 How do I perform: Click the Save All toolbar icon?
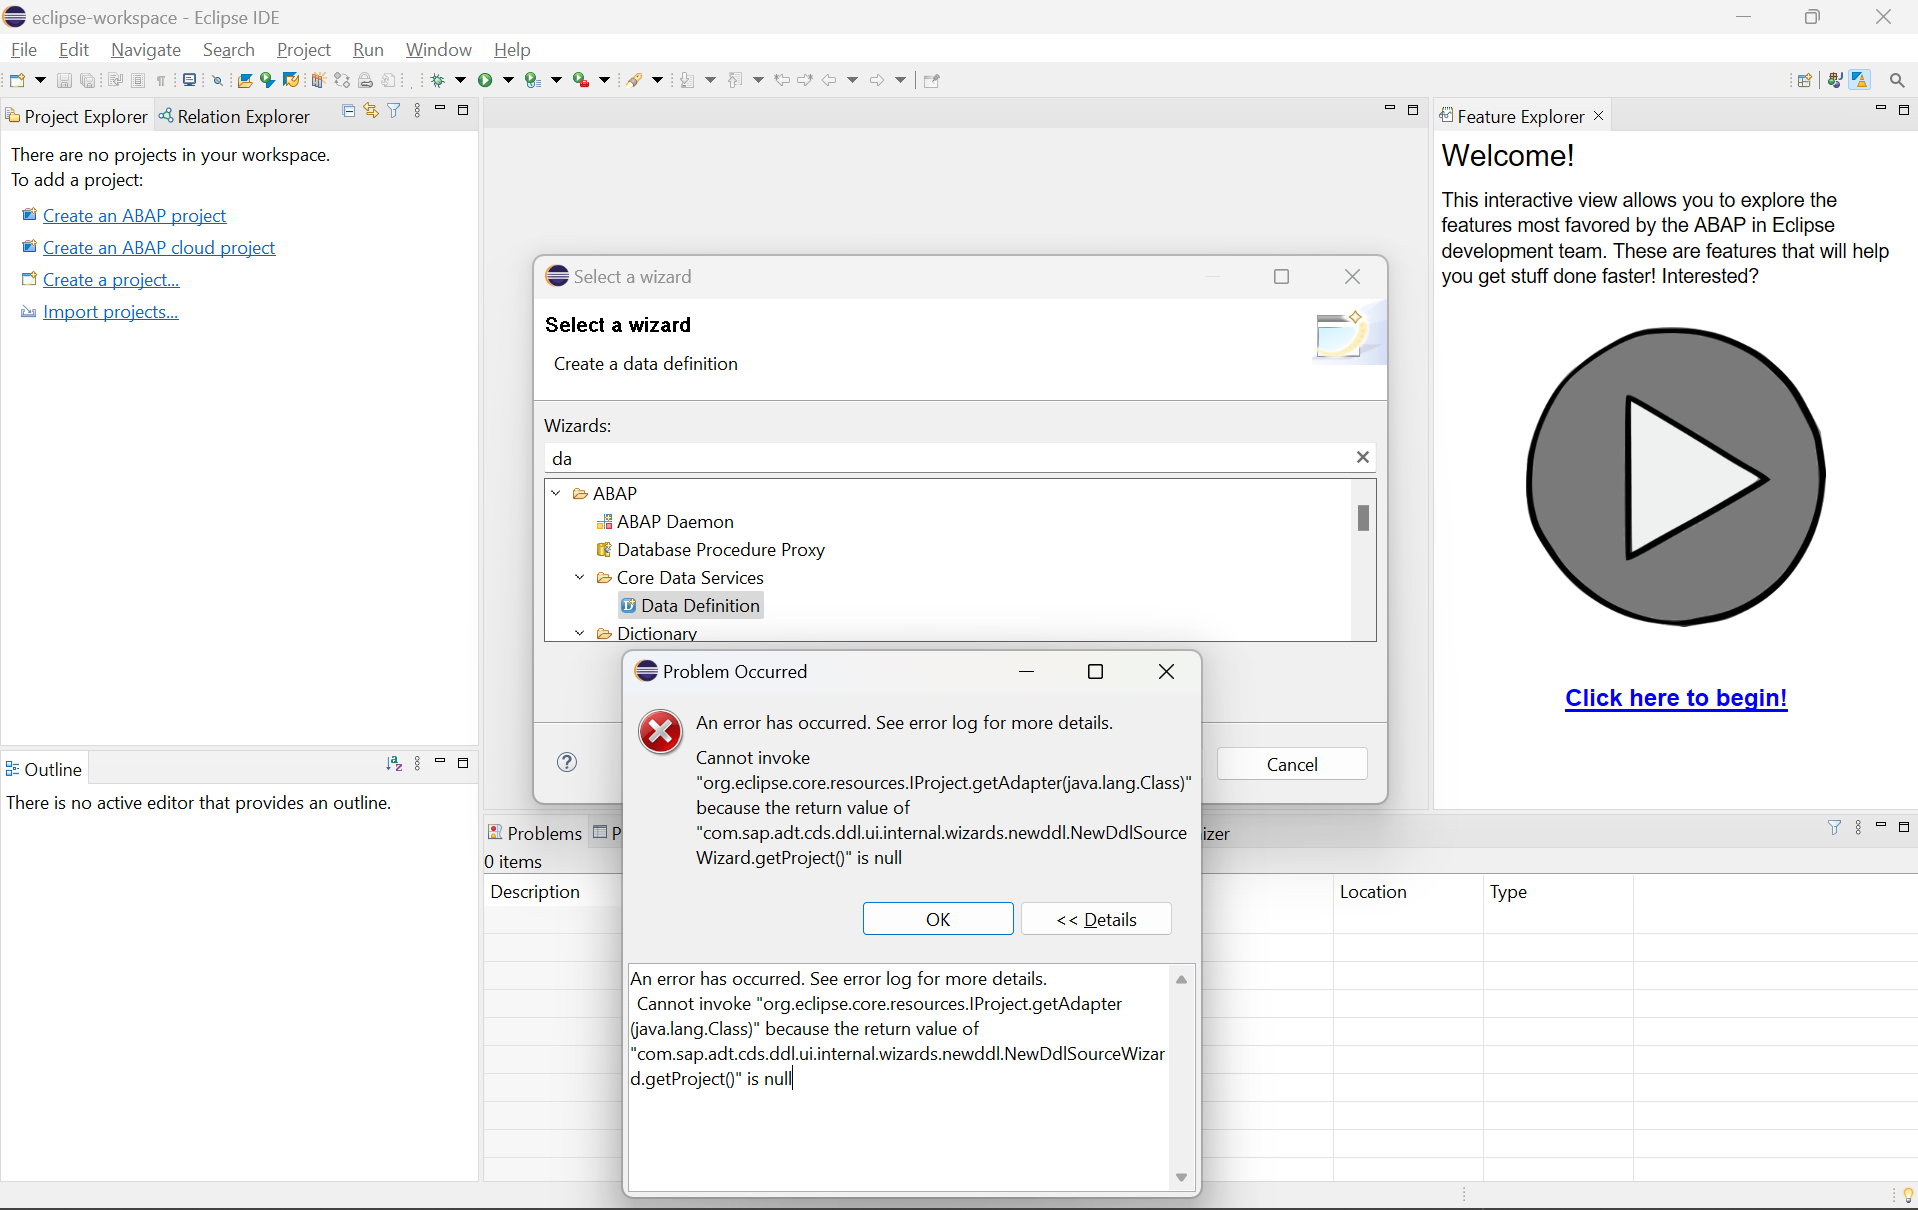(88, 80)
